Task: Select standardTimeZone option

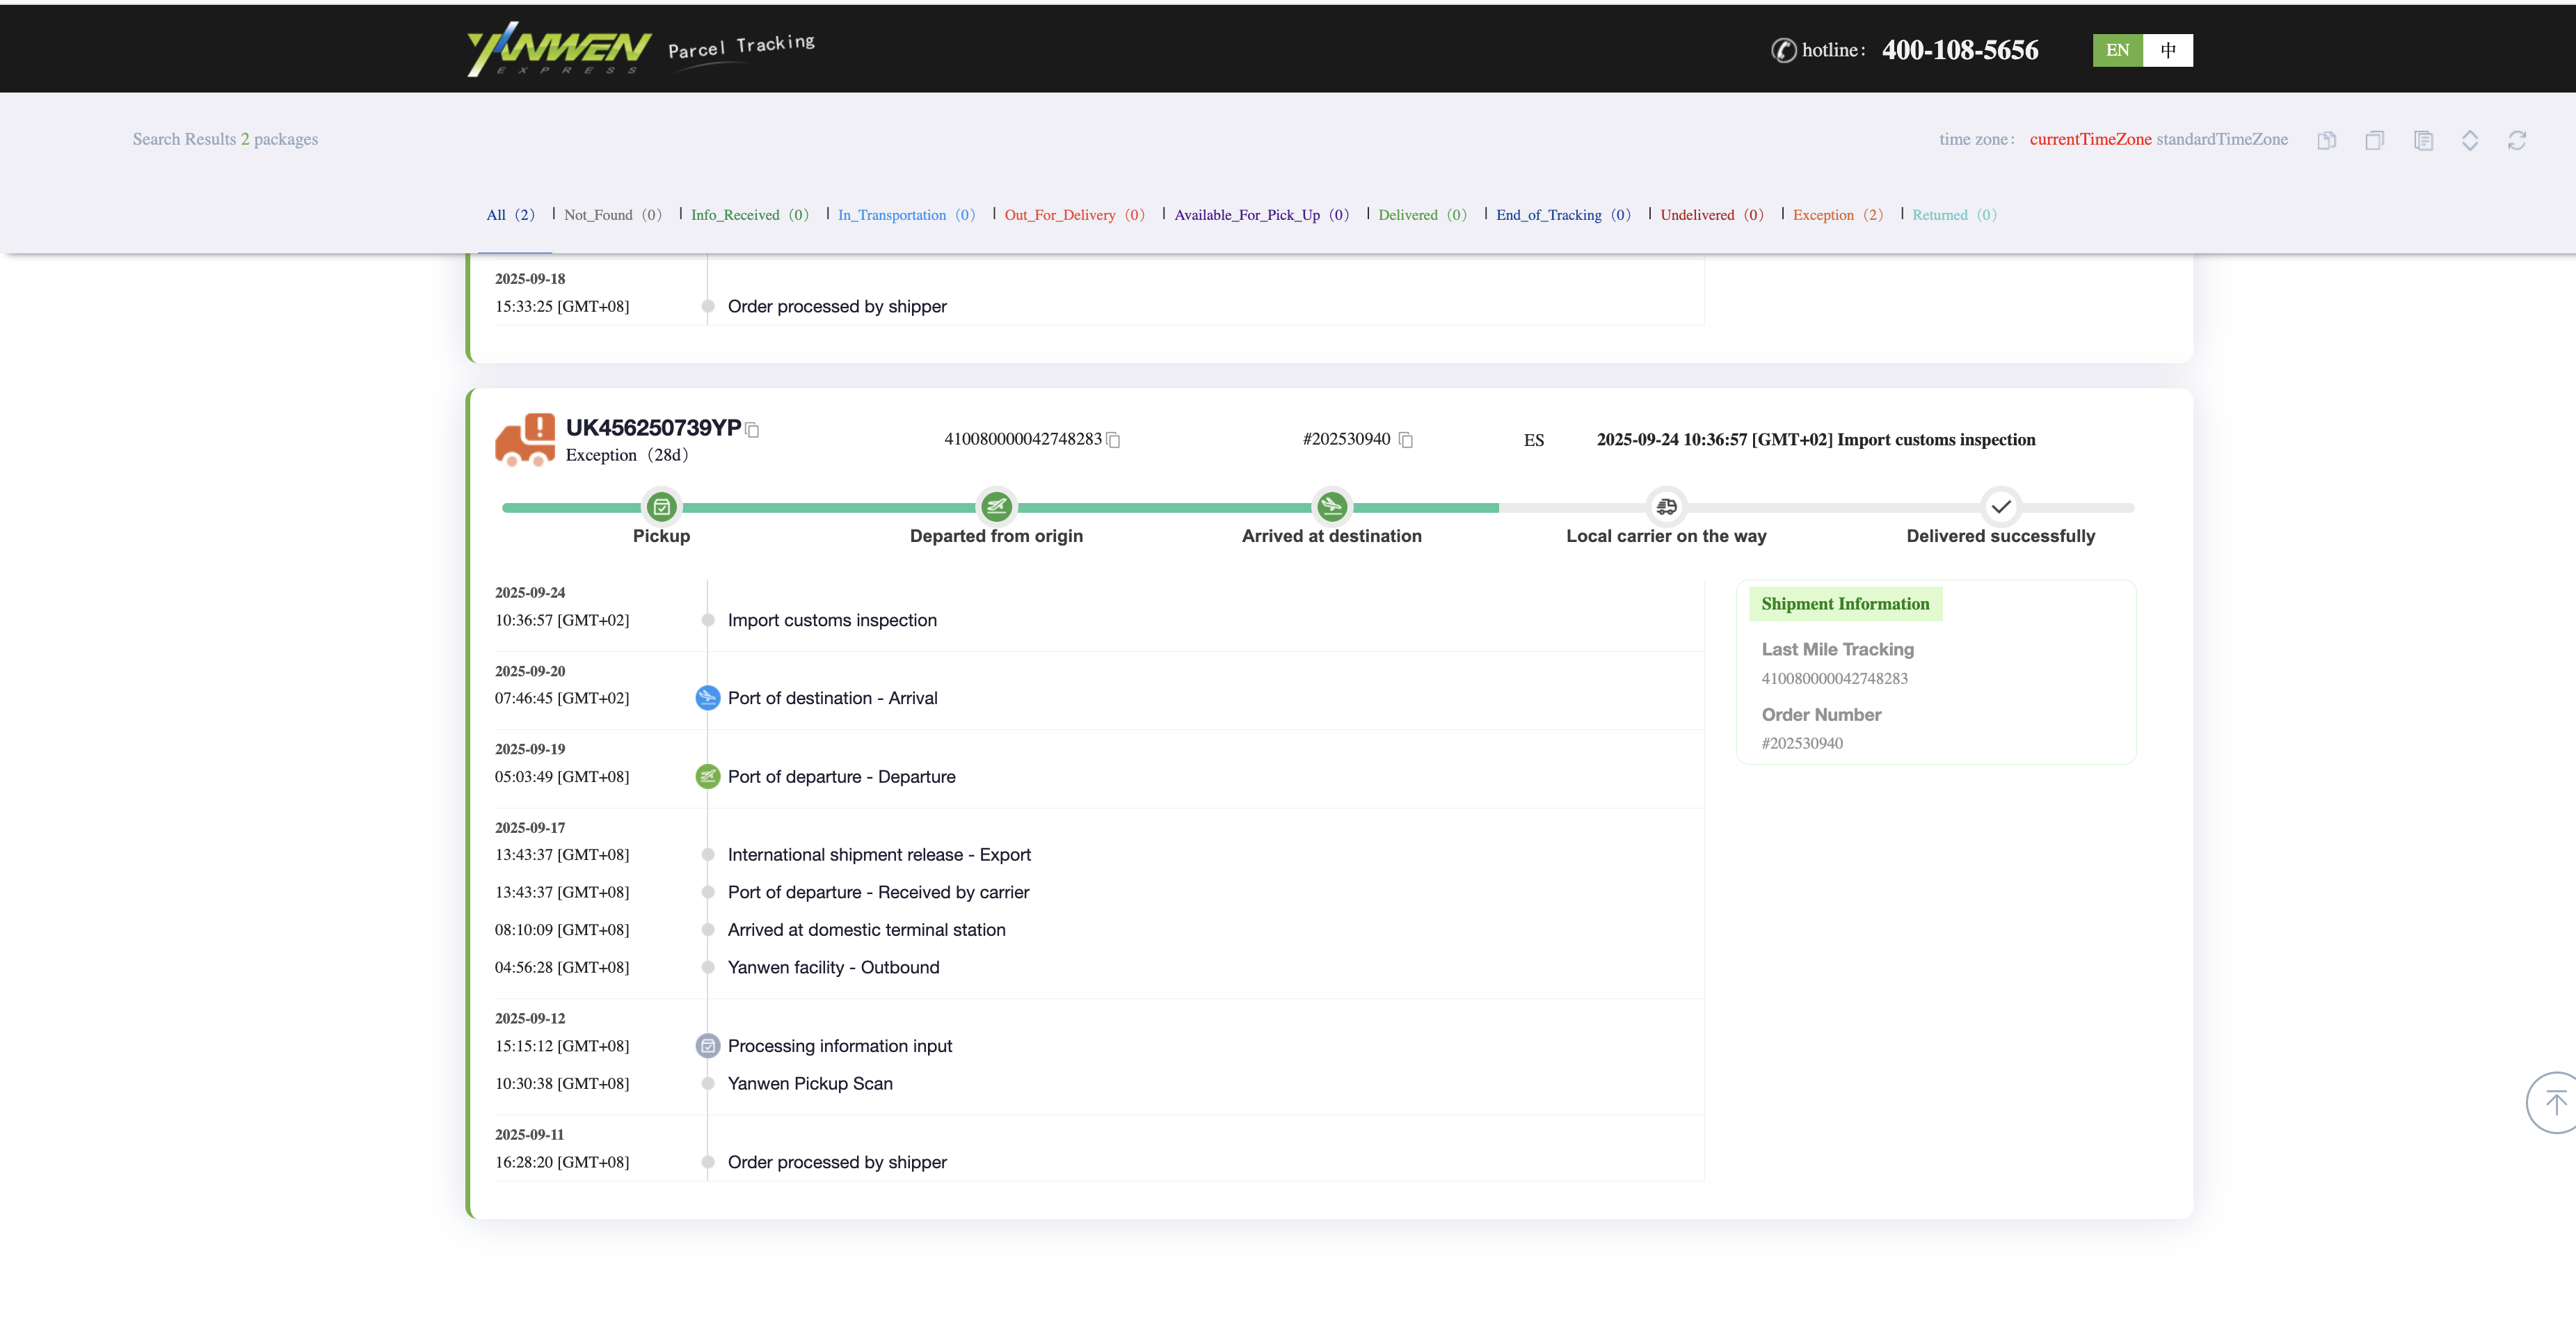Action: [x=2221, y=139]
